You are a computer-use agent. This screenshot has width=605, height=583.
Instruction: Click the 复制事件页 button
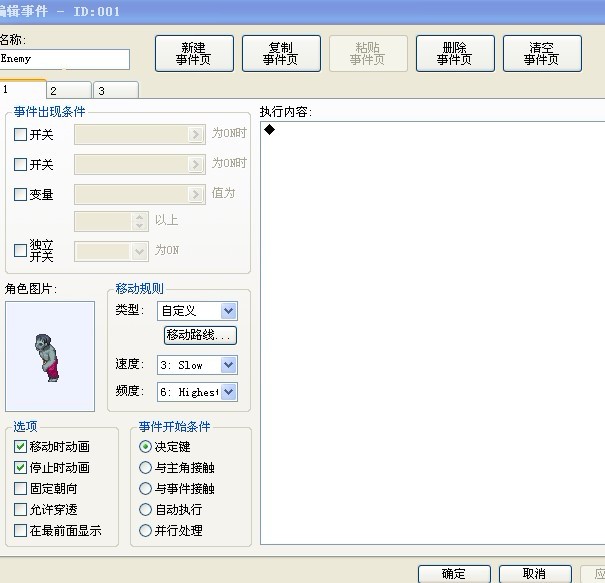coord(281,54)
